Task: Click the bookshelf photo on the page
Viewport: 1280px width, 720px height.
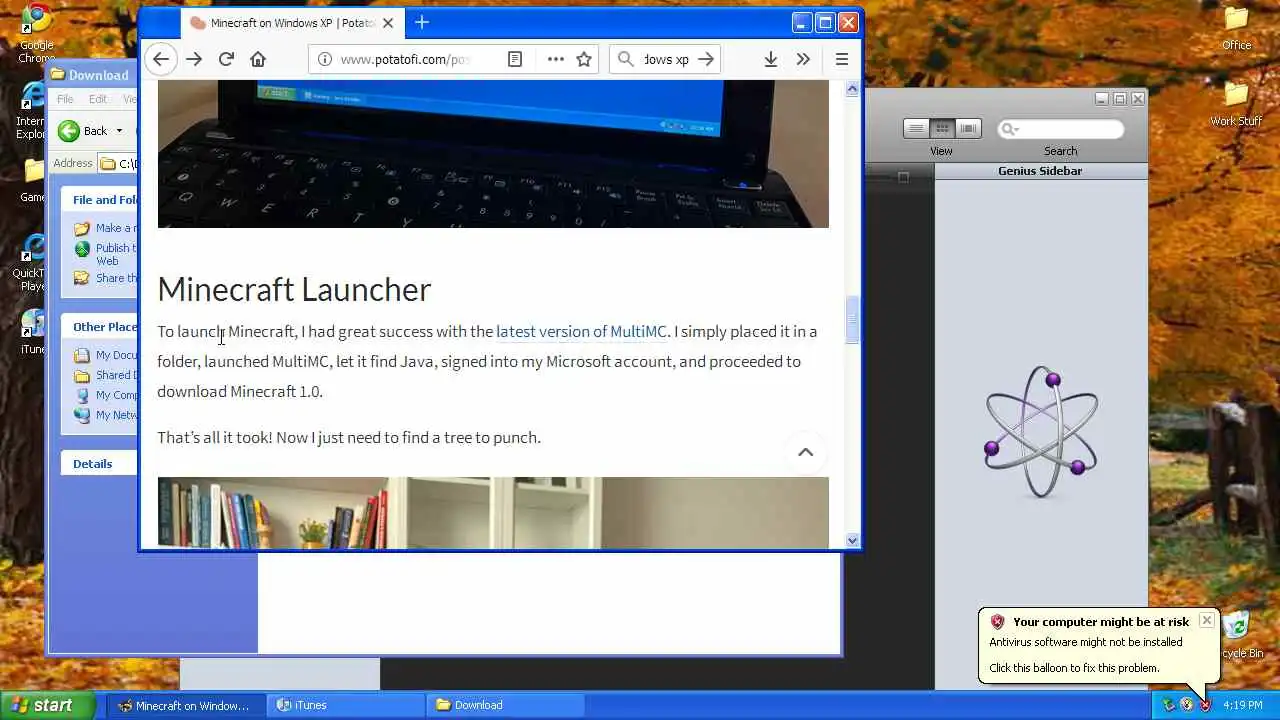Action: coord(493,513)
